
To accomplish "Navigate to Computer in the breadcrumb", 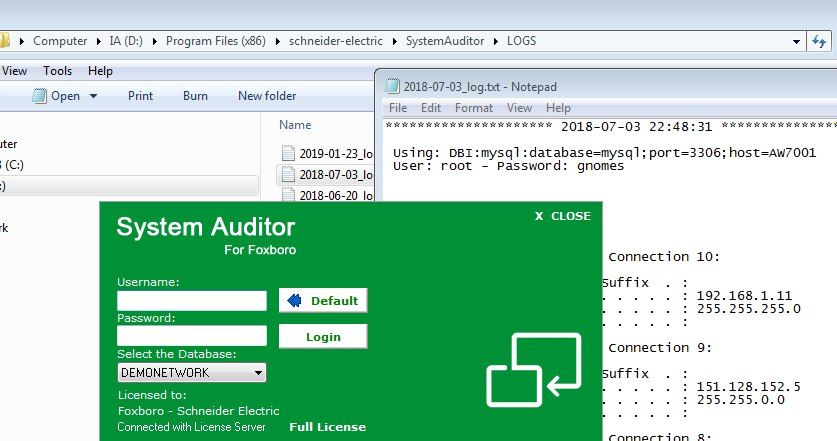I will point(60,41).
